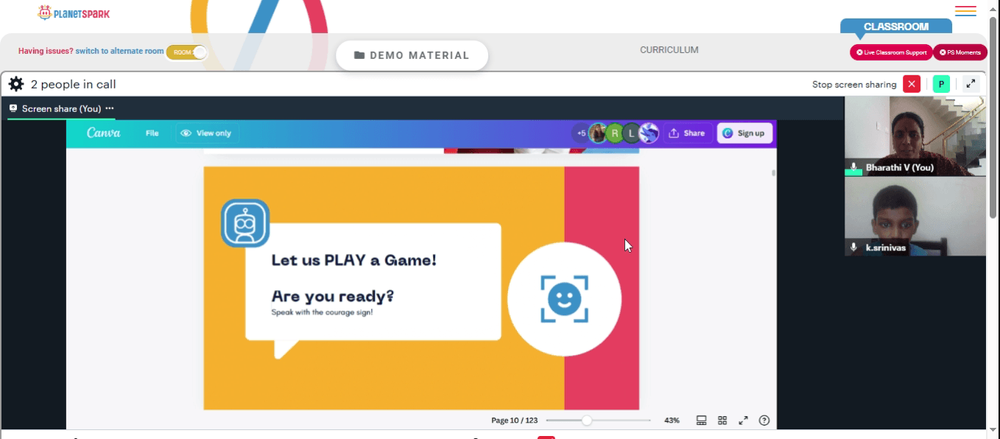Screen dimensions: 1000x439
Task: Click 'Let us PLAY a Game!' text
Action: pos(354,260)
